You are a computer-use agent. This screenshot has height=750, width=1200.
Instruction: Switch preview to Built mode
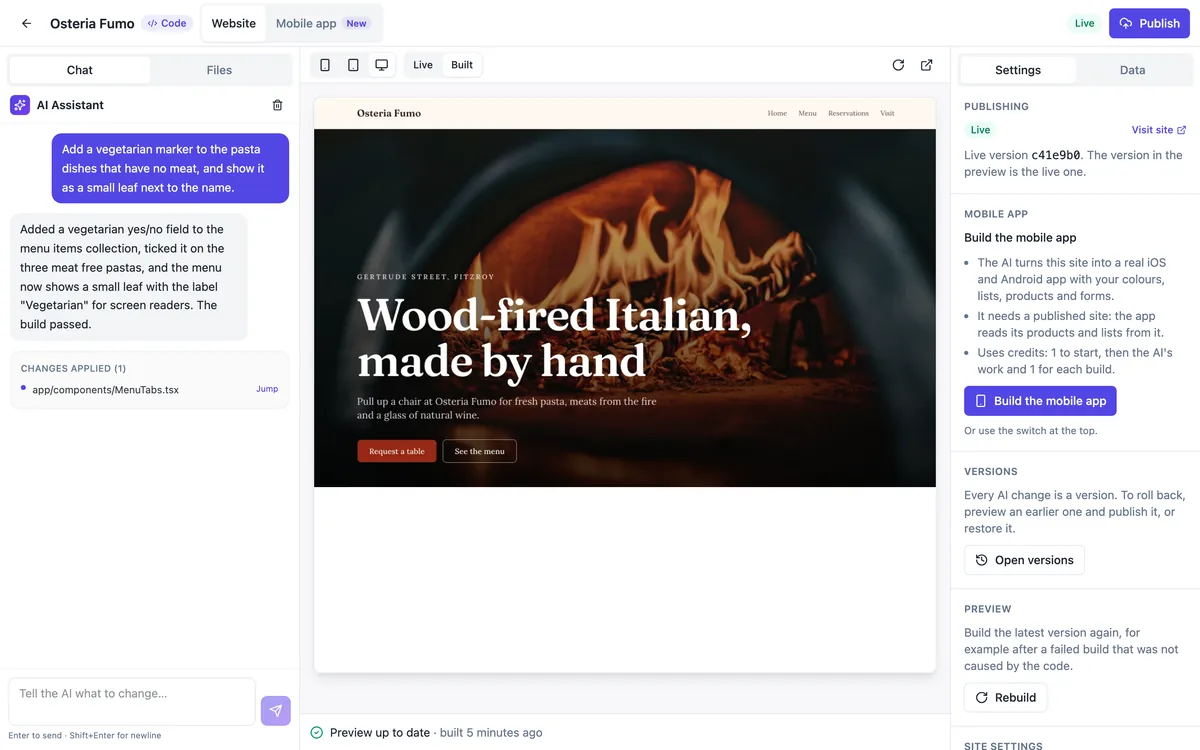click(x=462, y=65)
